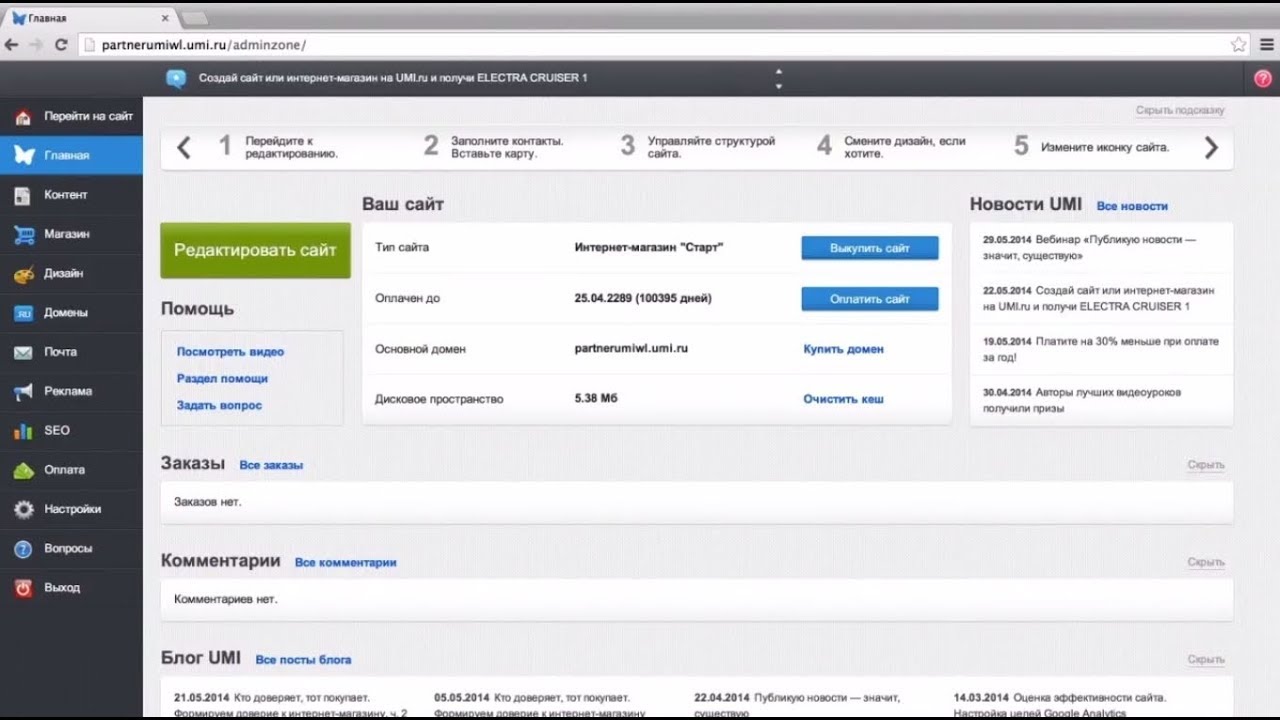This screenshot has width=1280, height=720.
Task: Go to next tip steps with right chevron
Action: point(1211,148)
